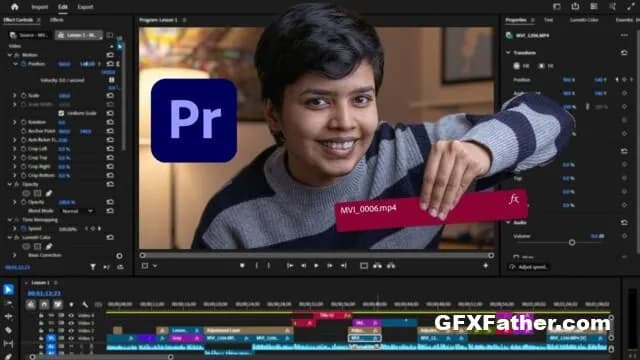Toggle visibility eye for Video 3 track
Viewport: 640px width, 360px height.
[71, 323]
